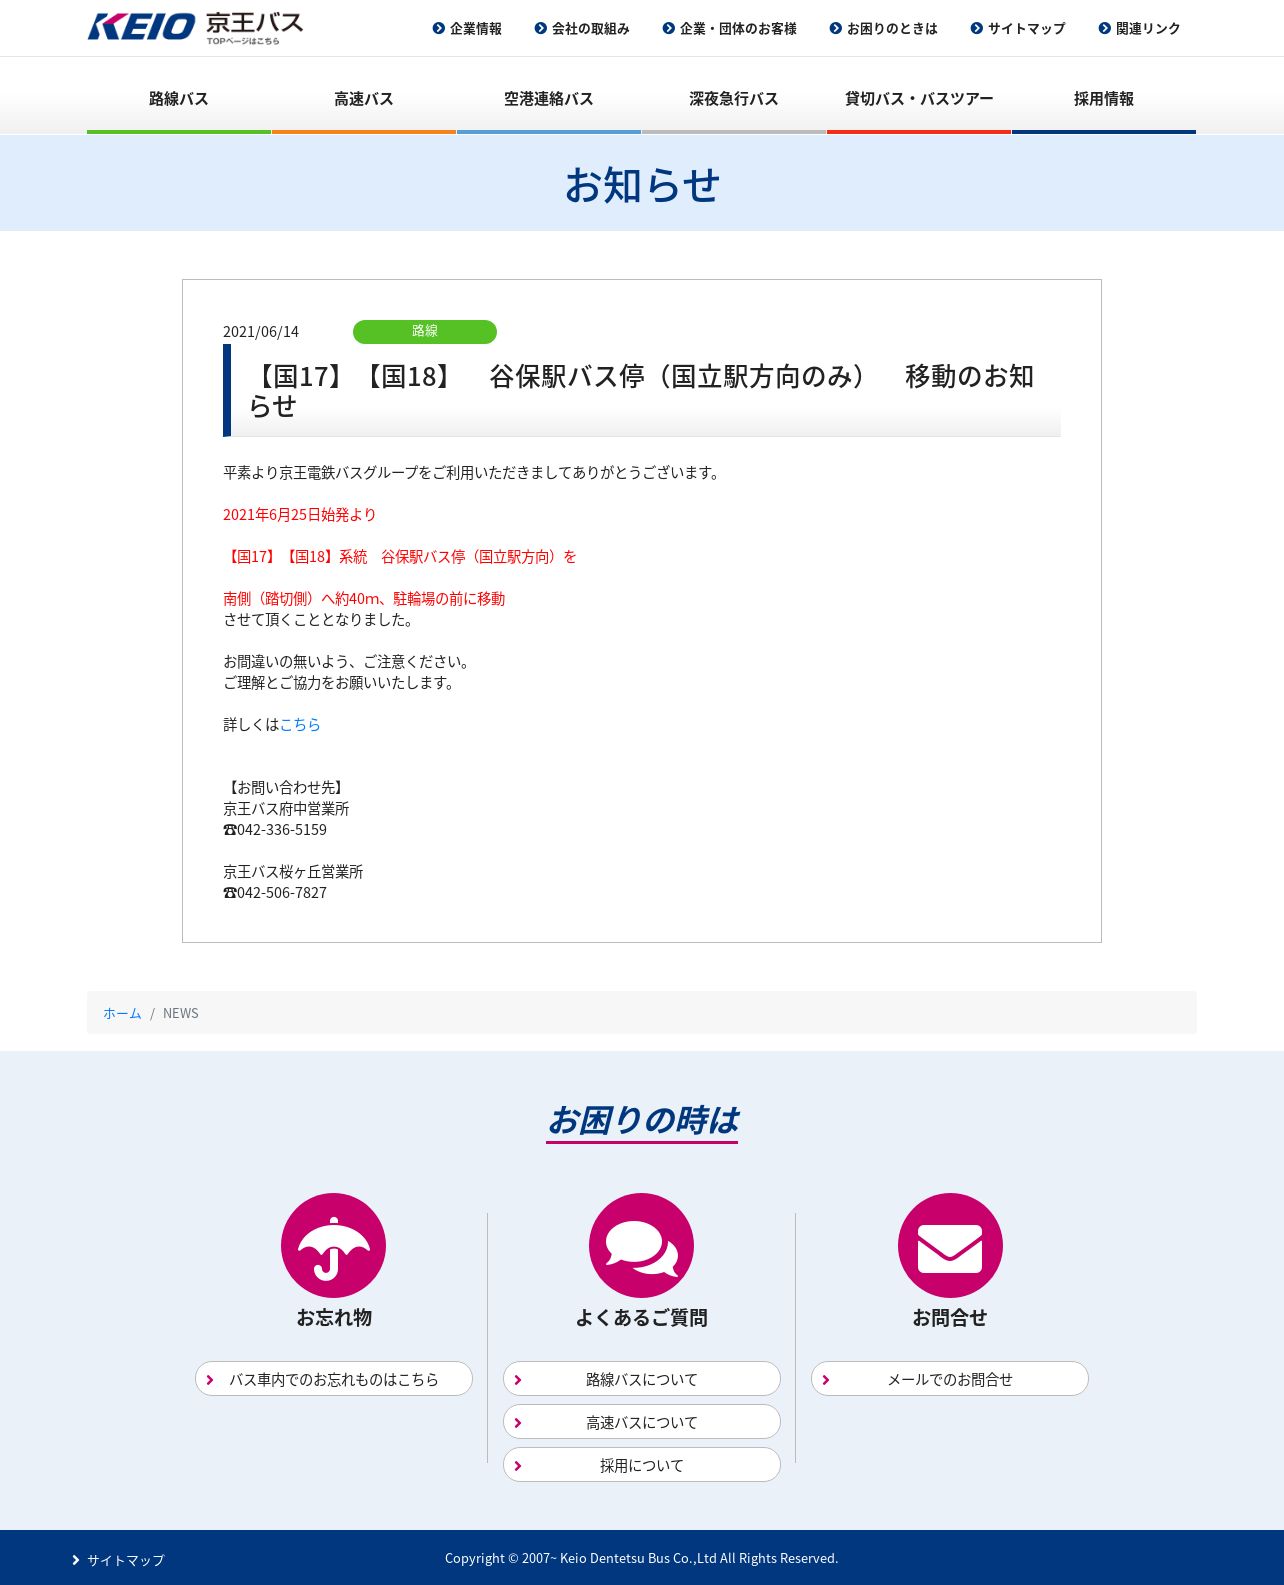Click バス車内でのお忘れものはこちら button
1284x1585 pixels.
pyautogui.click(x=333, y=1379)
